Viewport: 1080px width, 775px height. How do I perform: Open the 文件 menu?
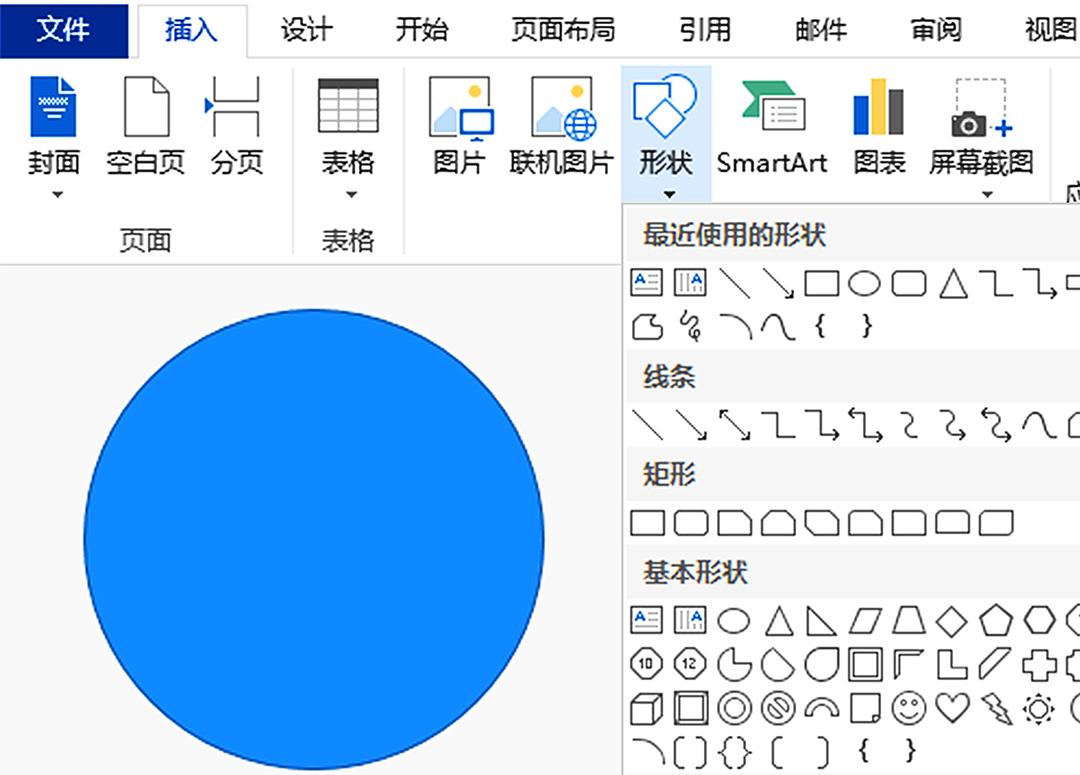(x=63, y=30)
